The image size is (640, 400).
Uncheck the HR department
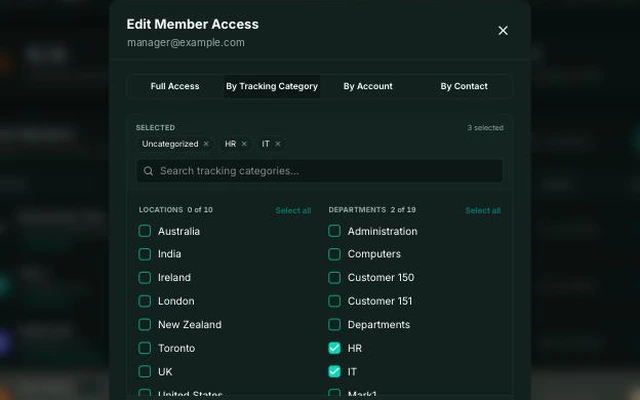pyautogui.click(x=334, y=348)
